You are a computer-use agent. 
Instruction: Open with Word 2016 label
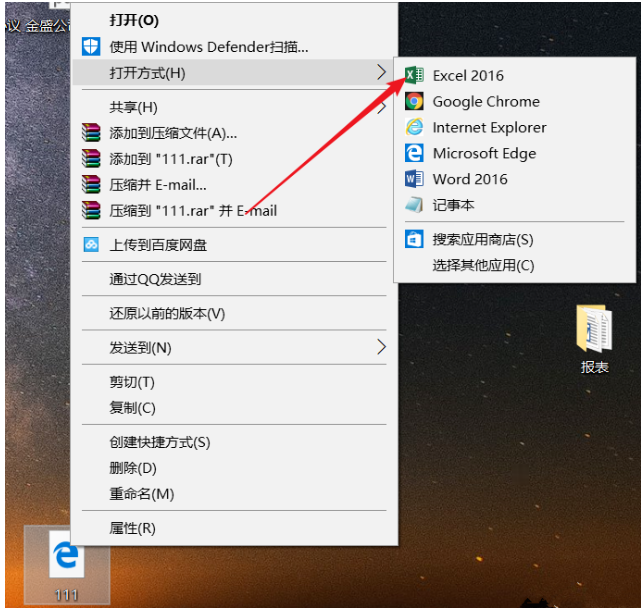[470, 179]
